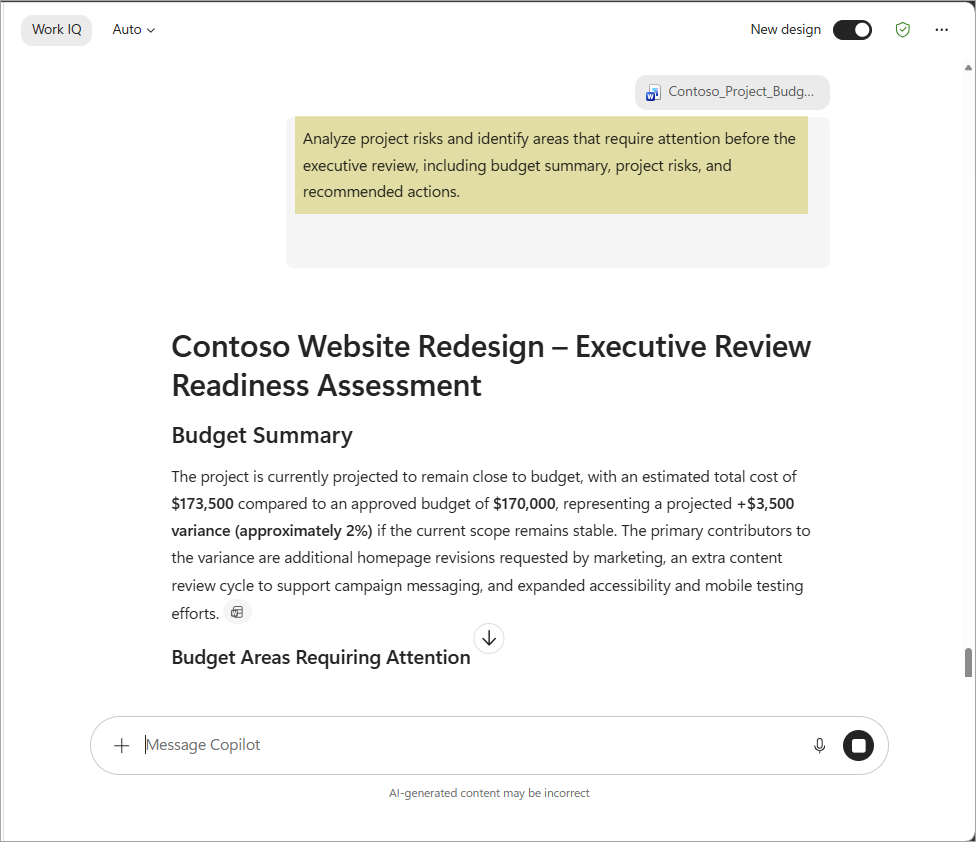The height and width of the screenshot is (842, 976).
Task: Click the microphone voice input icon
Action: tap(819, 746)
